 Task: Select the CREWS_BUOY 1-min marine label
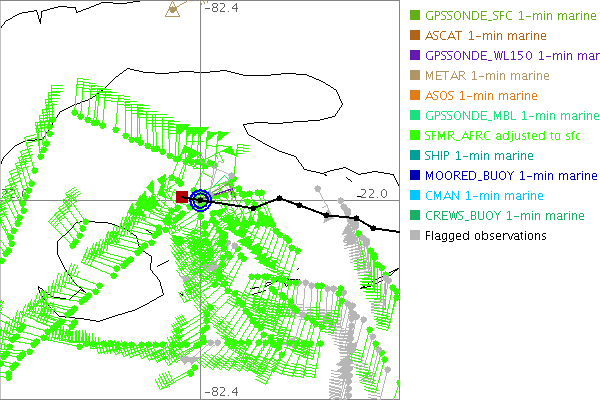tap(504, 216)
